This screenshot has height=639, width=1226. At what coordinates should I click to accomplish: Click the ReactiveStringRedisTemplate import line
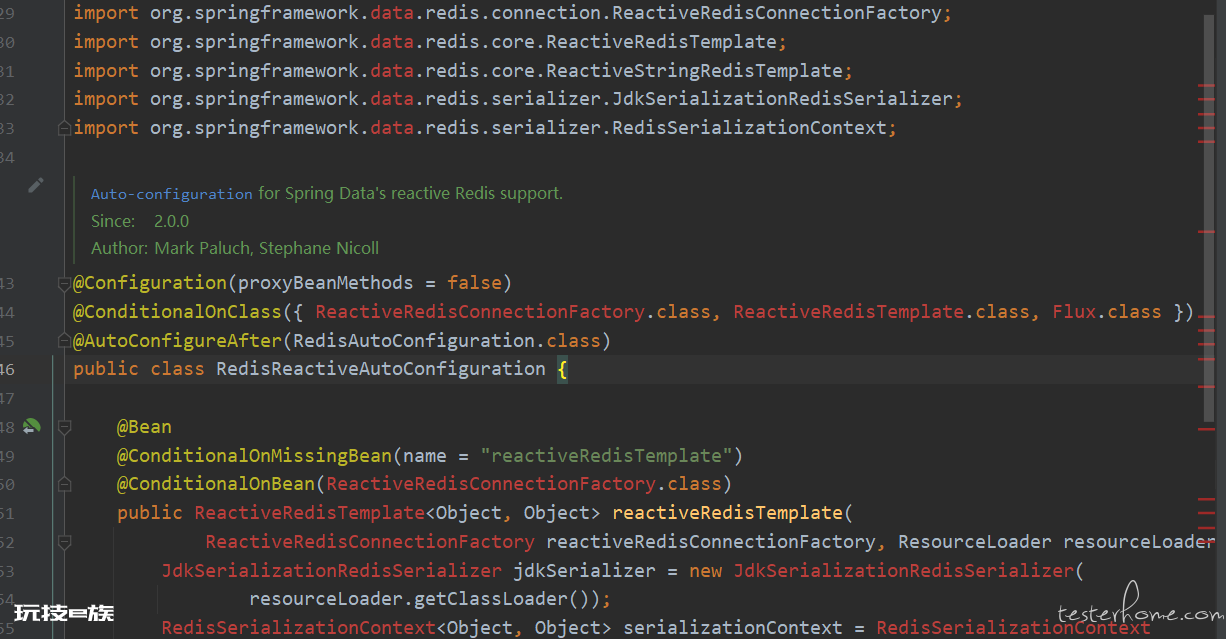(463, 71)
